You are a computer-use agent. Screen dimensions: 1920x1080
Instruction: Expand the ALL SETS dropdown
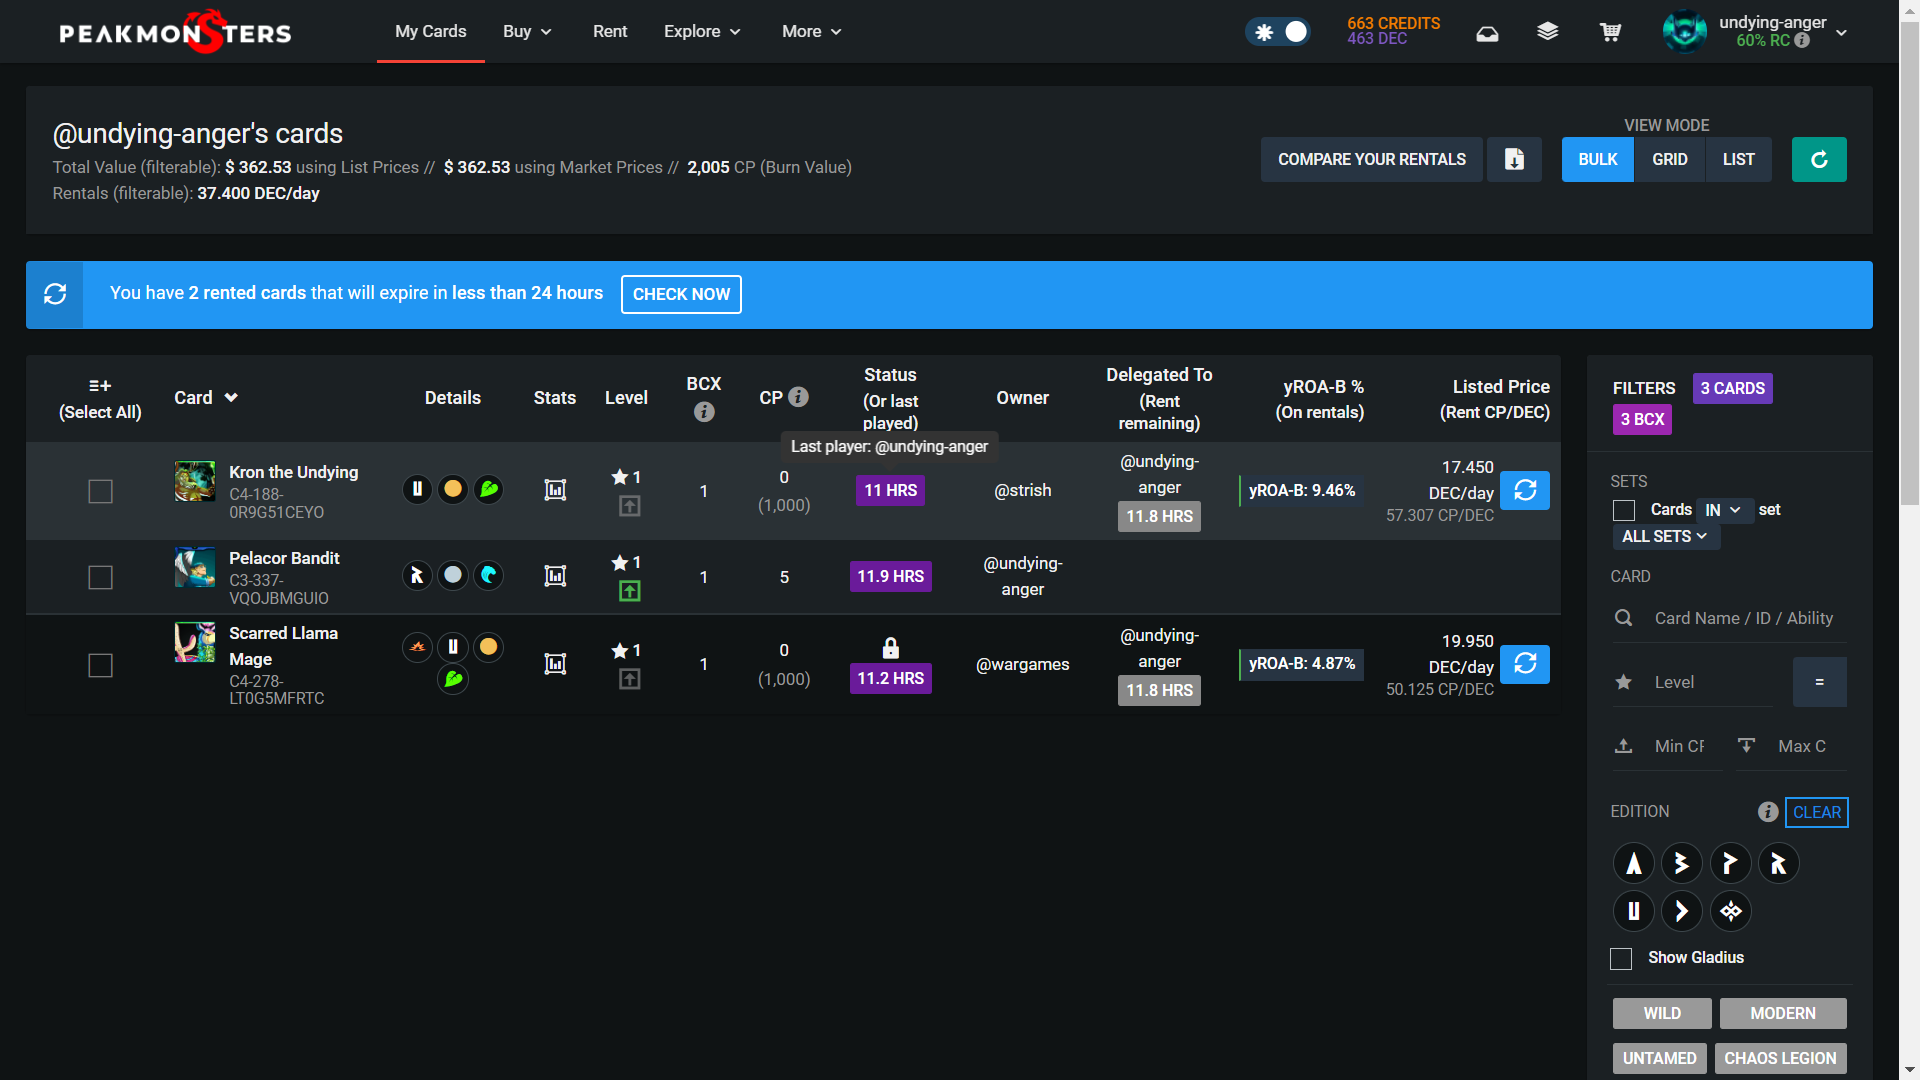(1664, 537)
